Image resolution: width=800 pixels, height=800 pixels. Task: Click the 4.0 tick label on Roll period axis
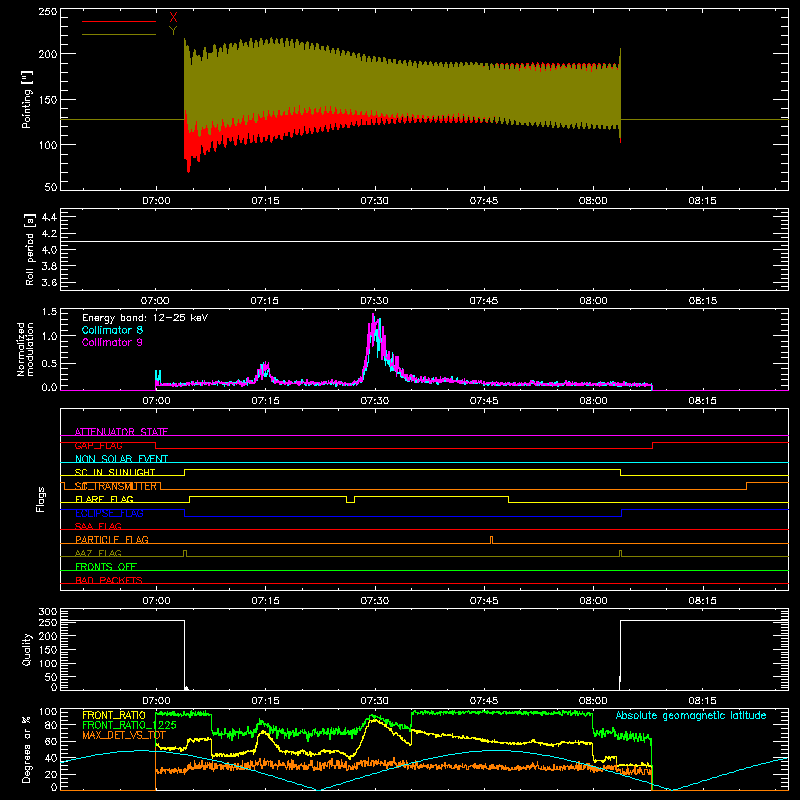[49, 250]
